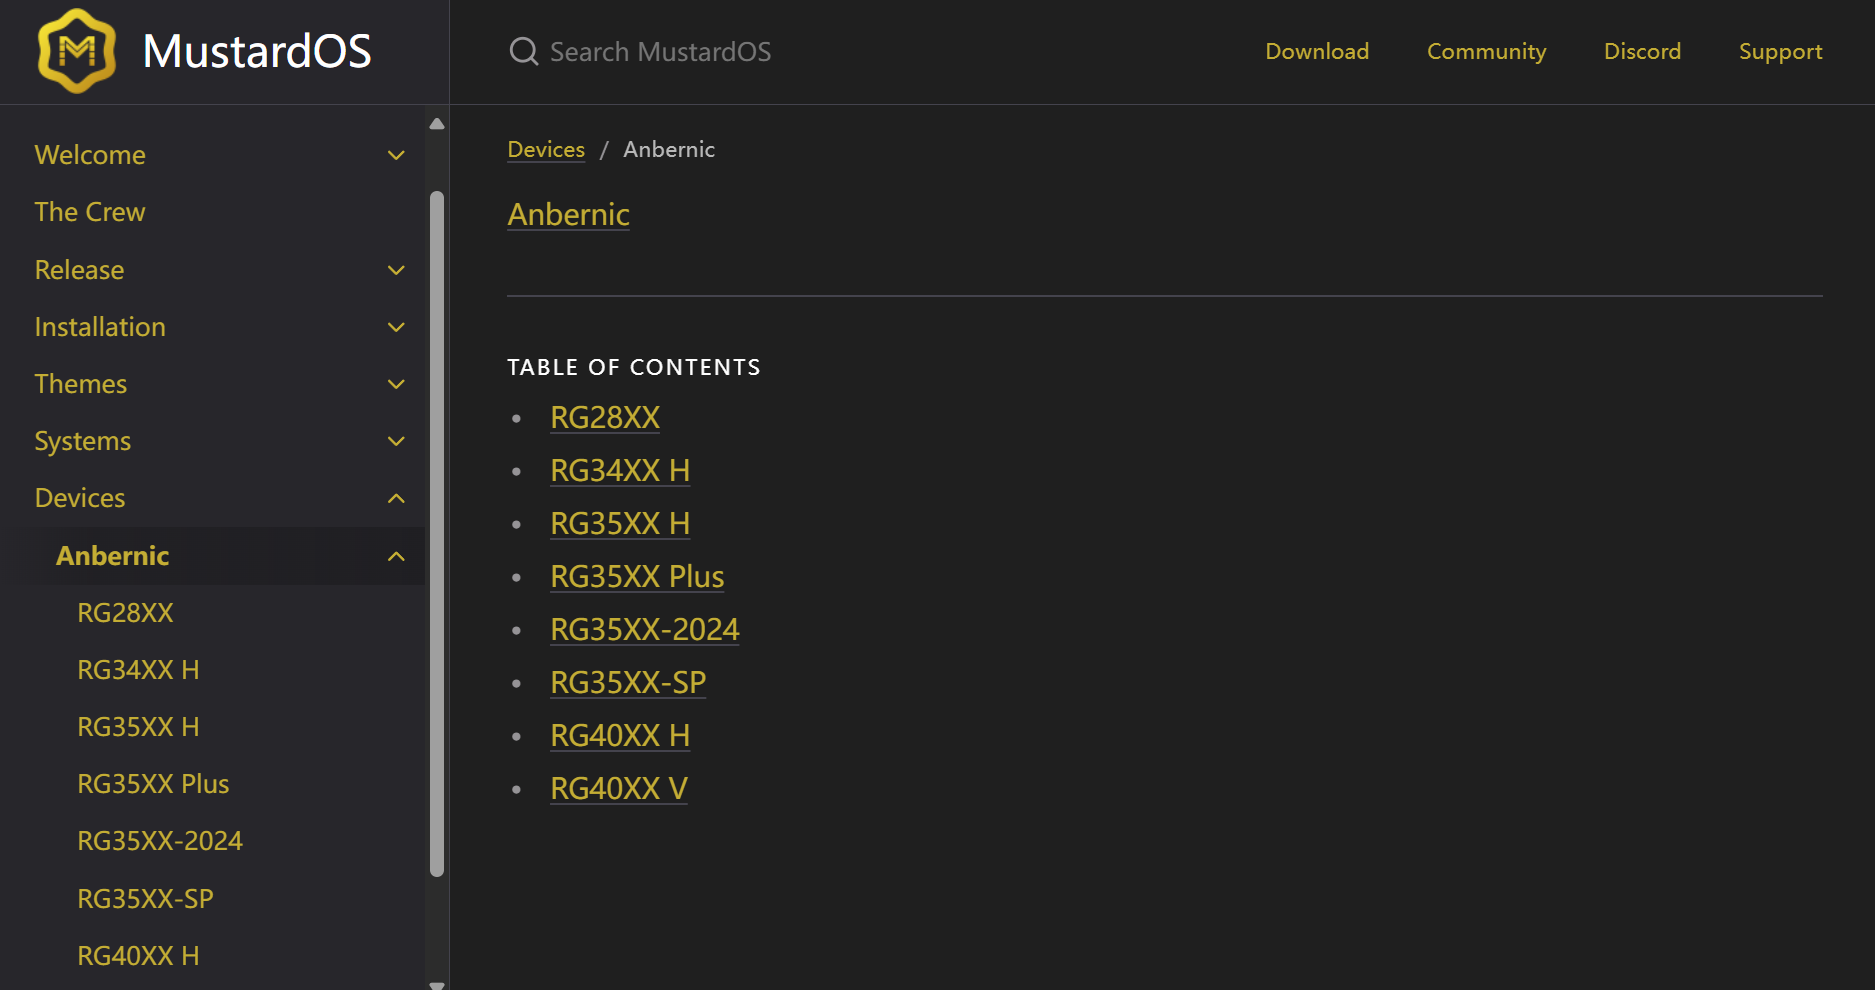Collapse the Anbernic subsection chevron
Screen dimensions: 1875x990
(x=396, y=556)
